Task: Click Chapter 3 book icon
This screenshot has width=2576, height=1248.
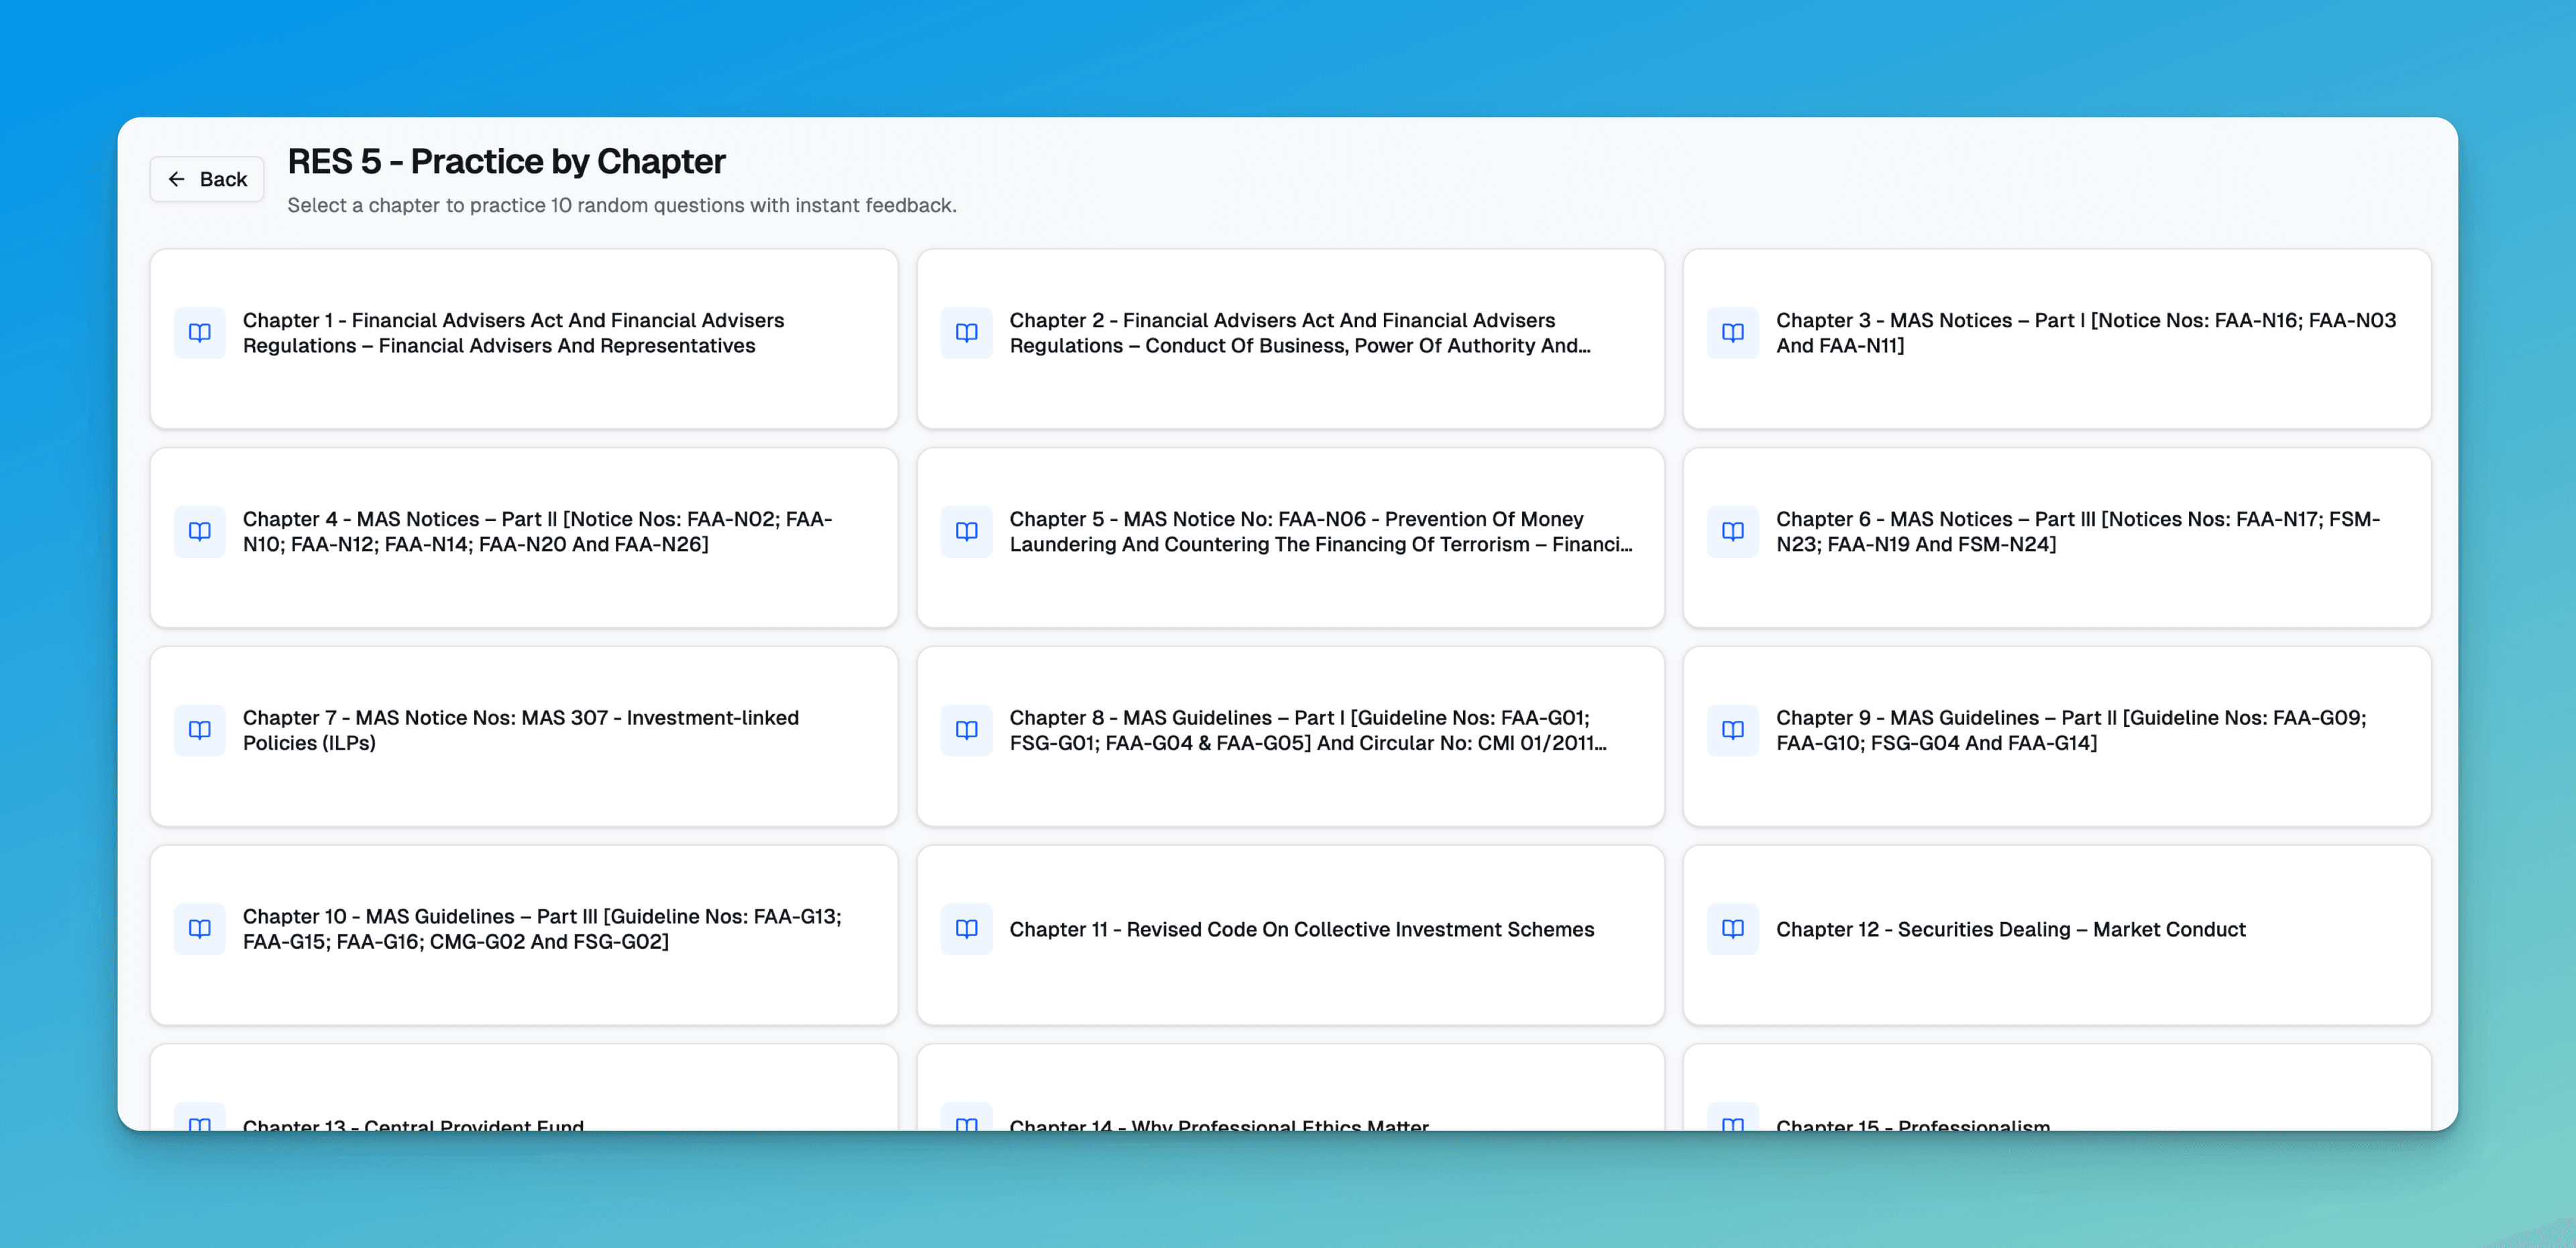Action: [x=1733, y=333]
